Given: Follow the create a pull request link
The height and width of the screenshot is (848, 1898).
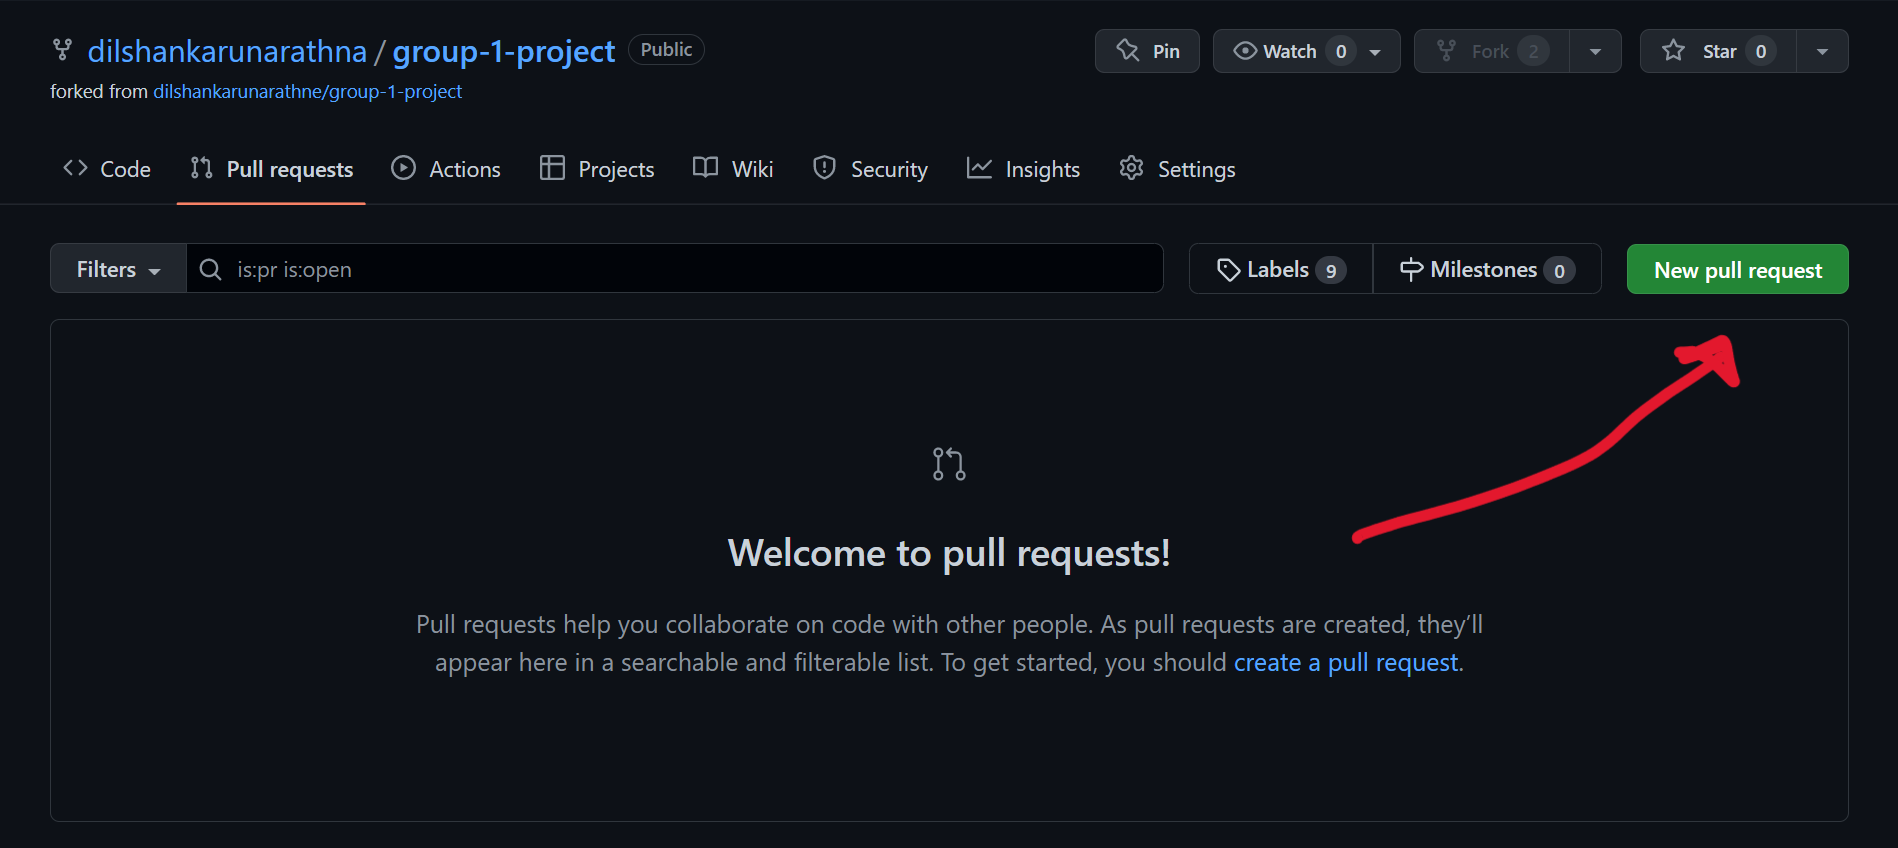Looking at the screenshot, I should [1346, 662].
